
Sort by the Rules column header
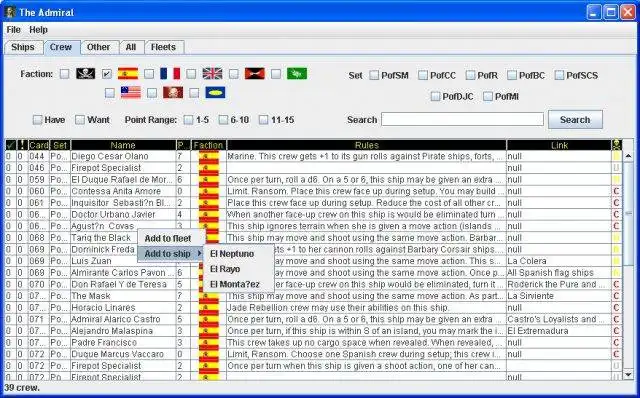367,145
